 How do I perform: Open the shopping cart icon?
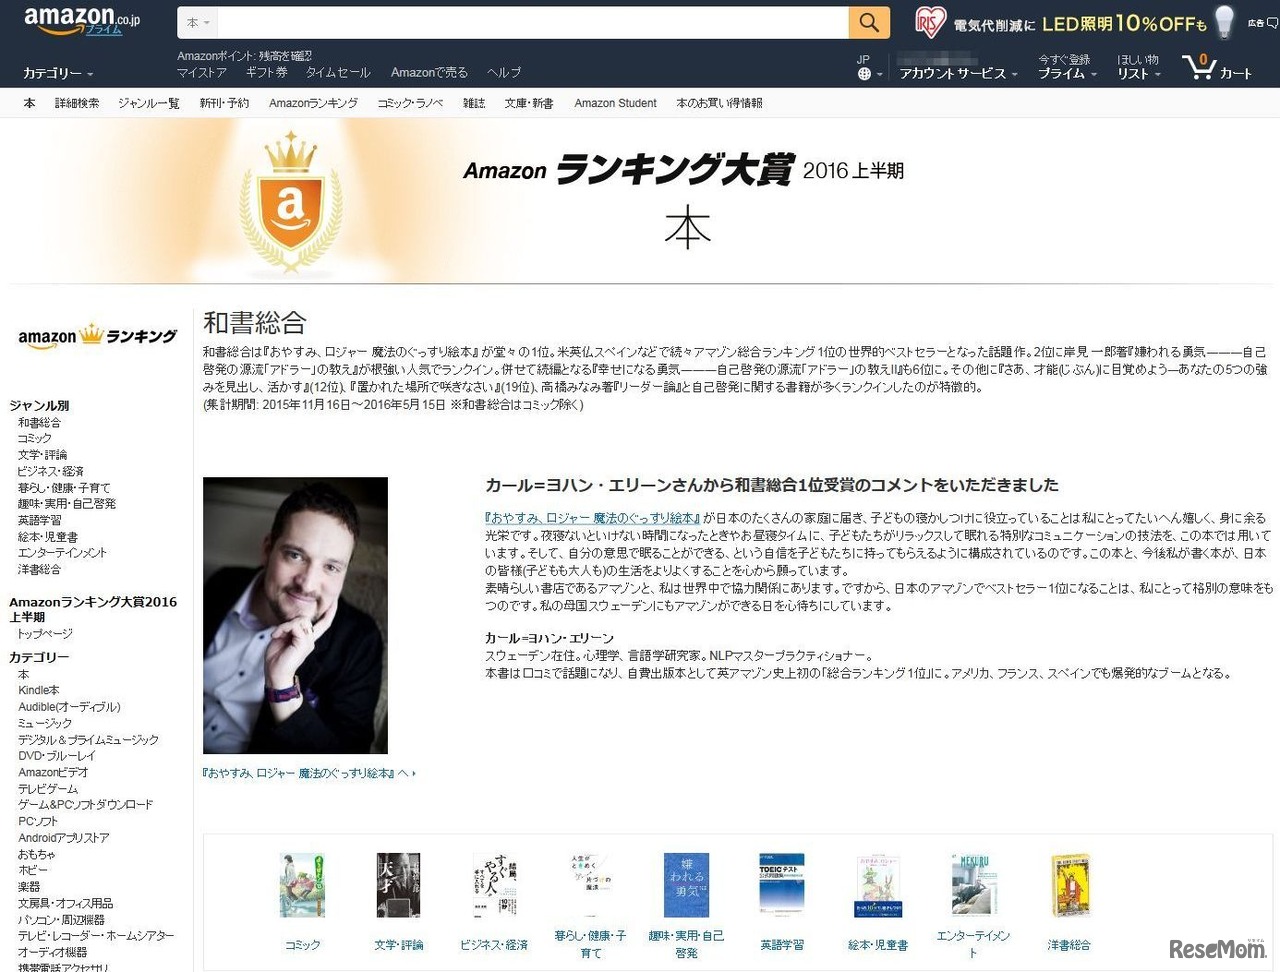click(1199, 68)
